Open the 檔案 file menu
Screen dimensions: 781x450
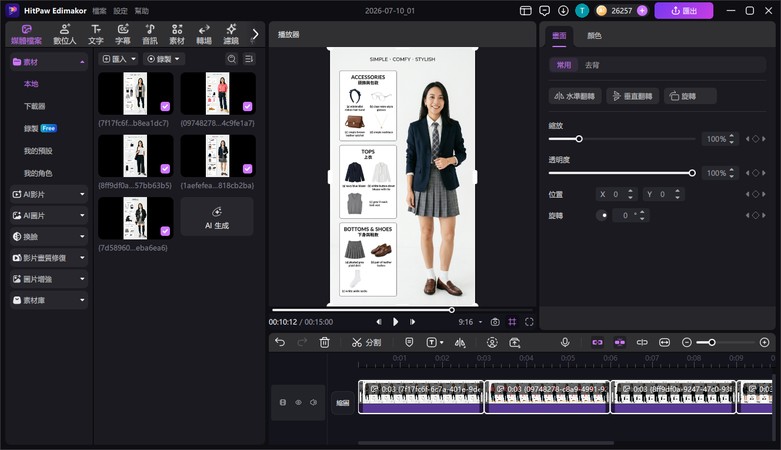tap(99, 10)
